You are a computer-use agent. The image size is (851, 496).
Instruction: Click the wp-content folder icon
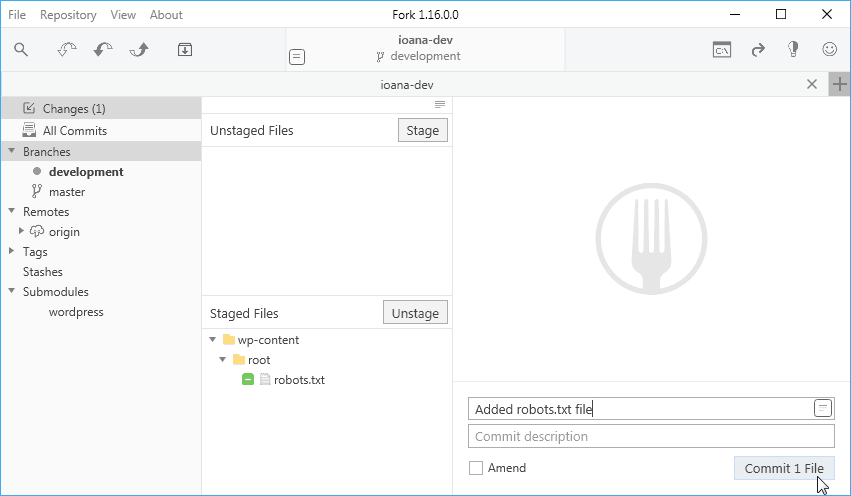coord(229,340)
